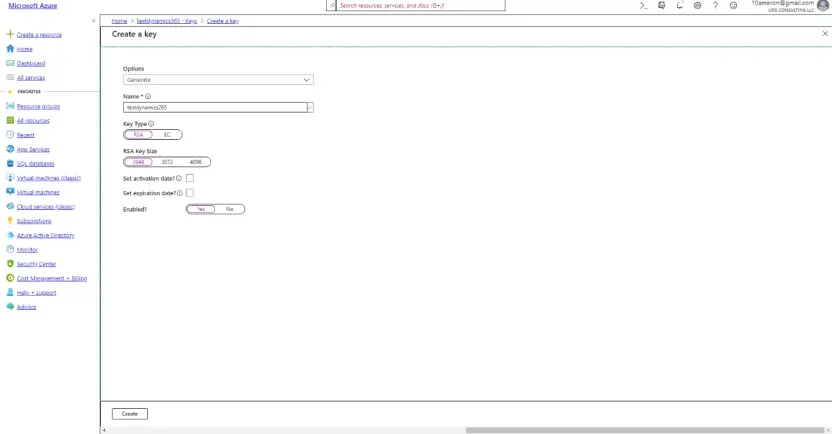Select EC key type
The width and height of the screenshot is (832, 434).
167,135
